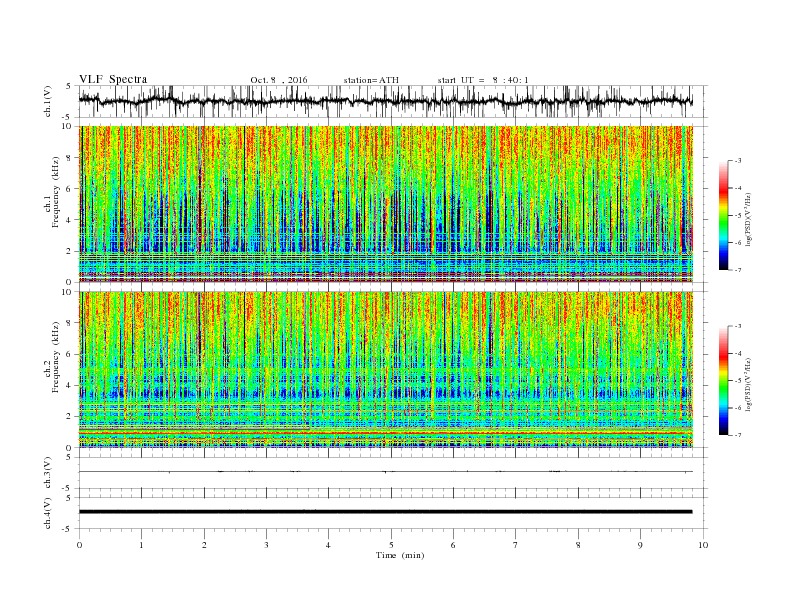This screenshot has width=792, height=612.
Task: Click the ch.2 "Frequency (kHz)" axis label
Action: click(x=56, y=357)
